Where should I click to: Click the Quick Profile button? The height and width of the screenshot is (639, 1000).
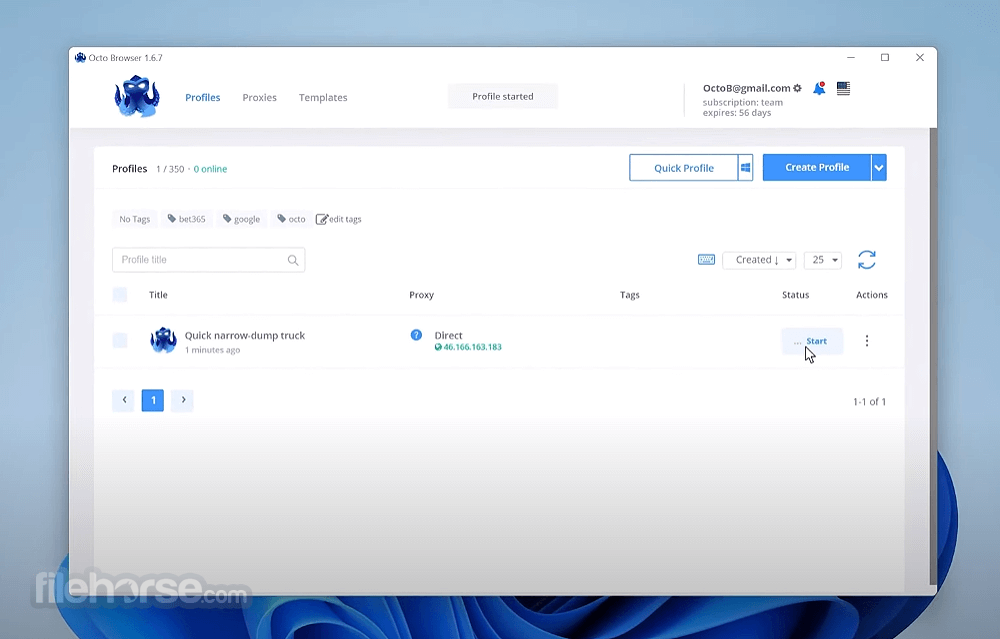[684, 168]
